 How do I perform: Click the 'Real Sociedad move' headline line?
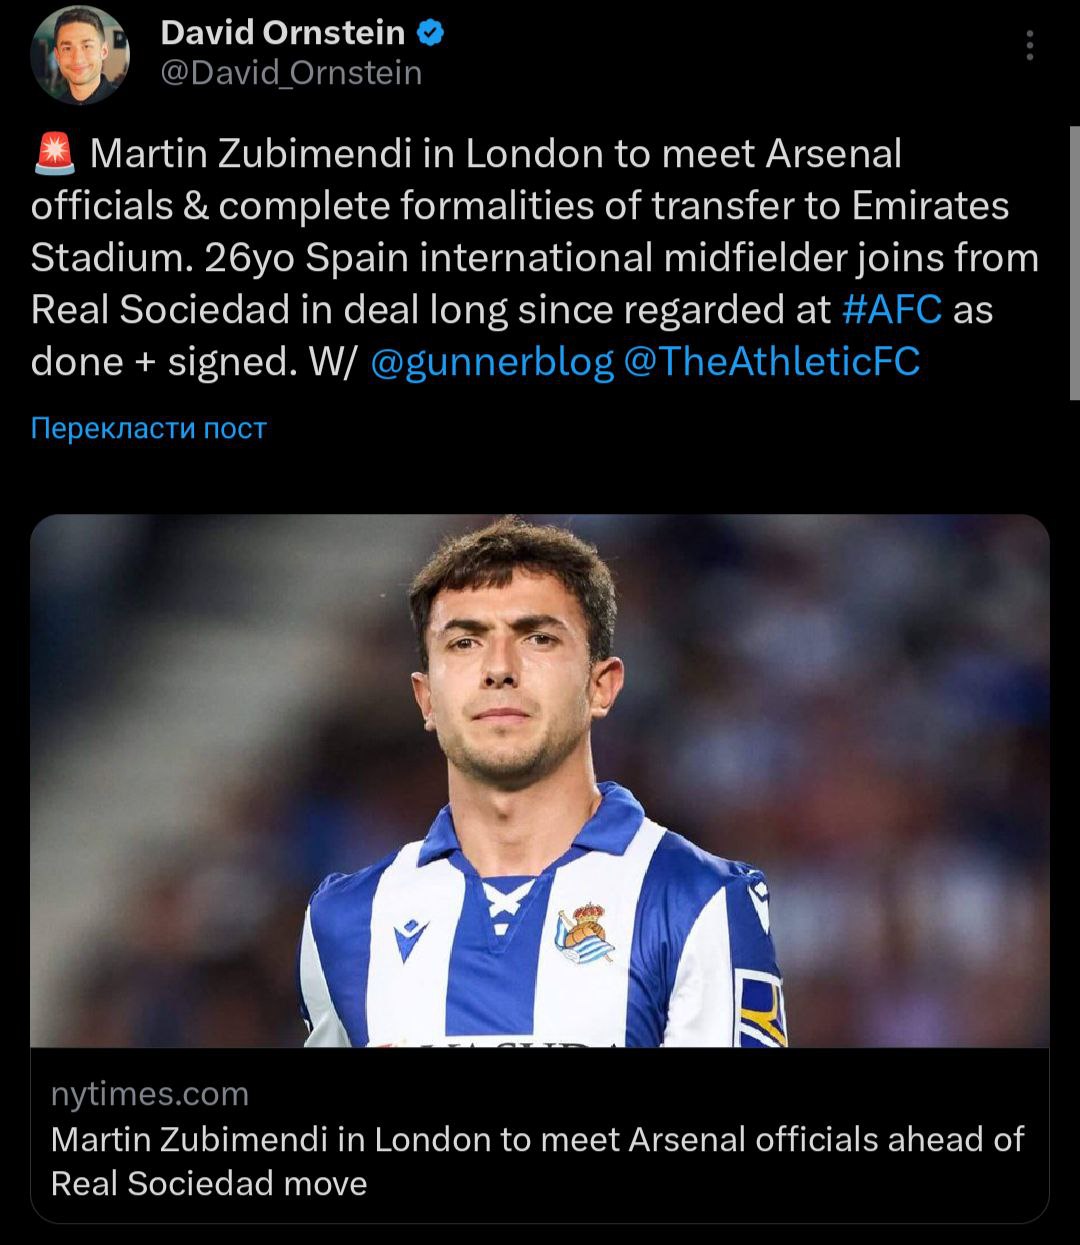209,1184
